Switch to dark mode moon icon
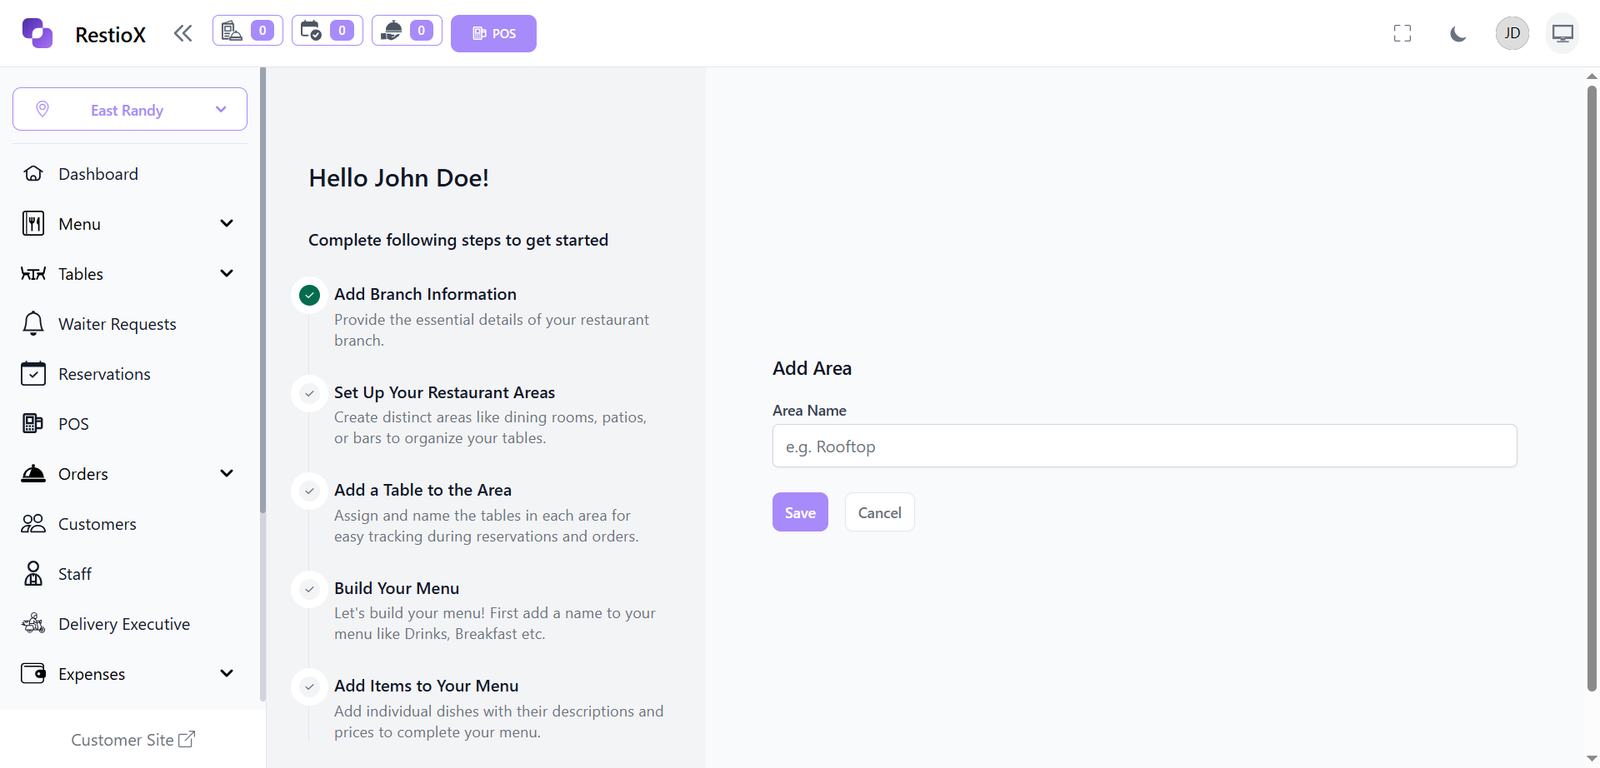This screenshot has width=1600, height=768. pyautogui.click(x=1458, y=34)
